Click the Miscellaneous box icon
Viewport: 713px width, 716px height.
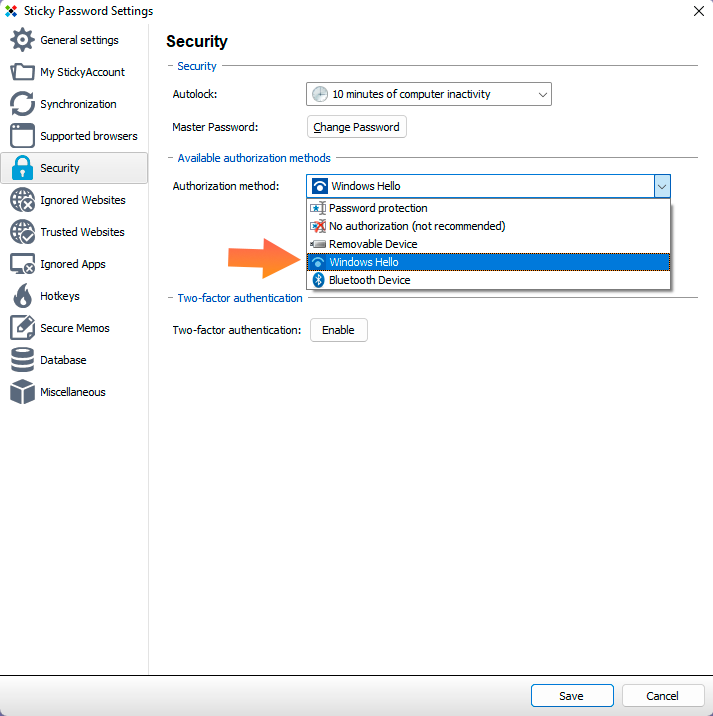point(22,392)
